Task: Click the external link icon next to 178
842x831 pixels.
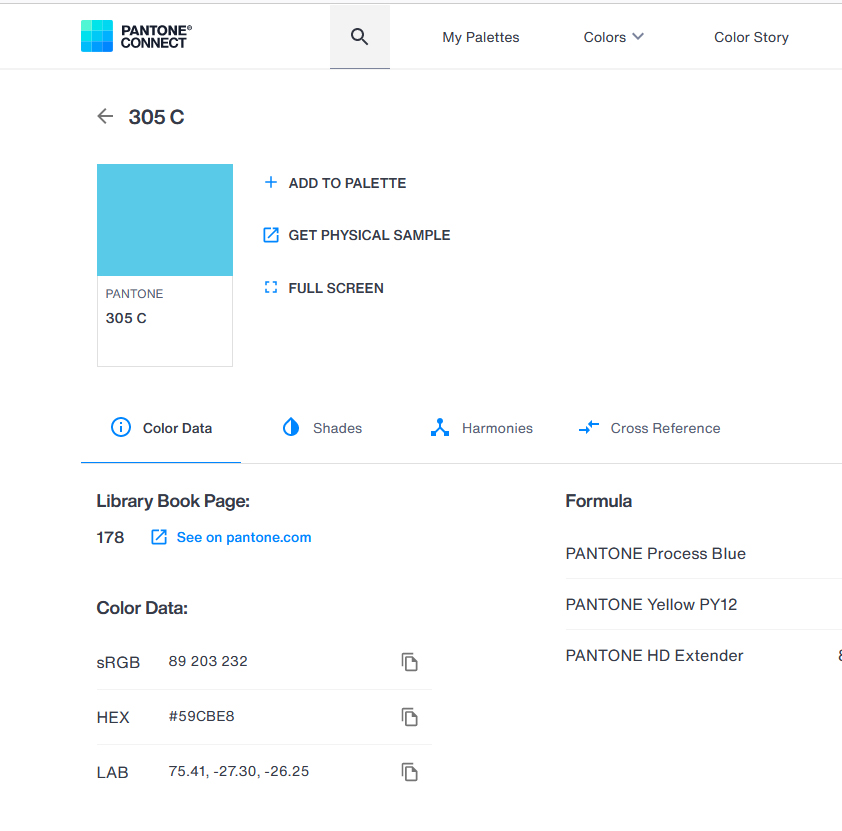Action: coord(159,537)
